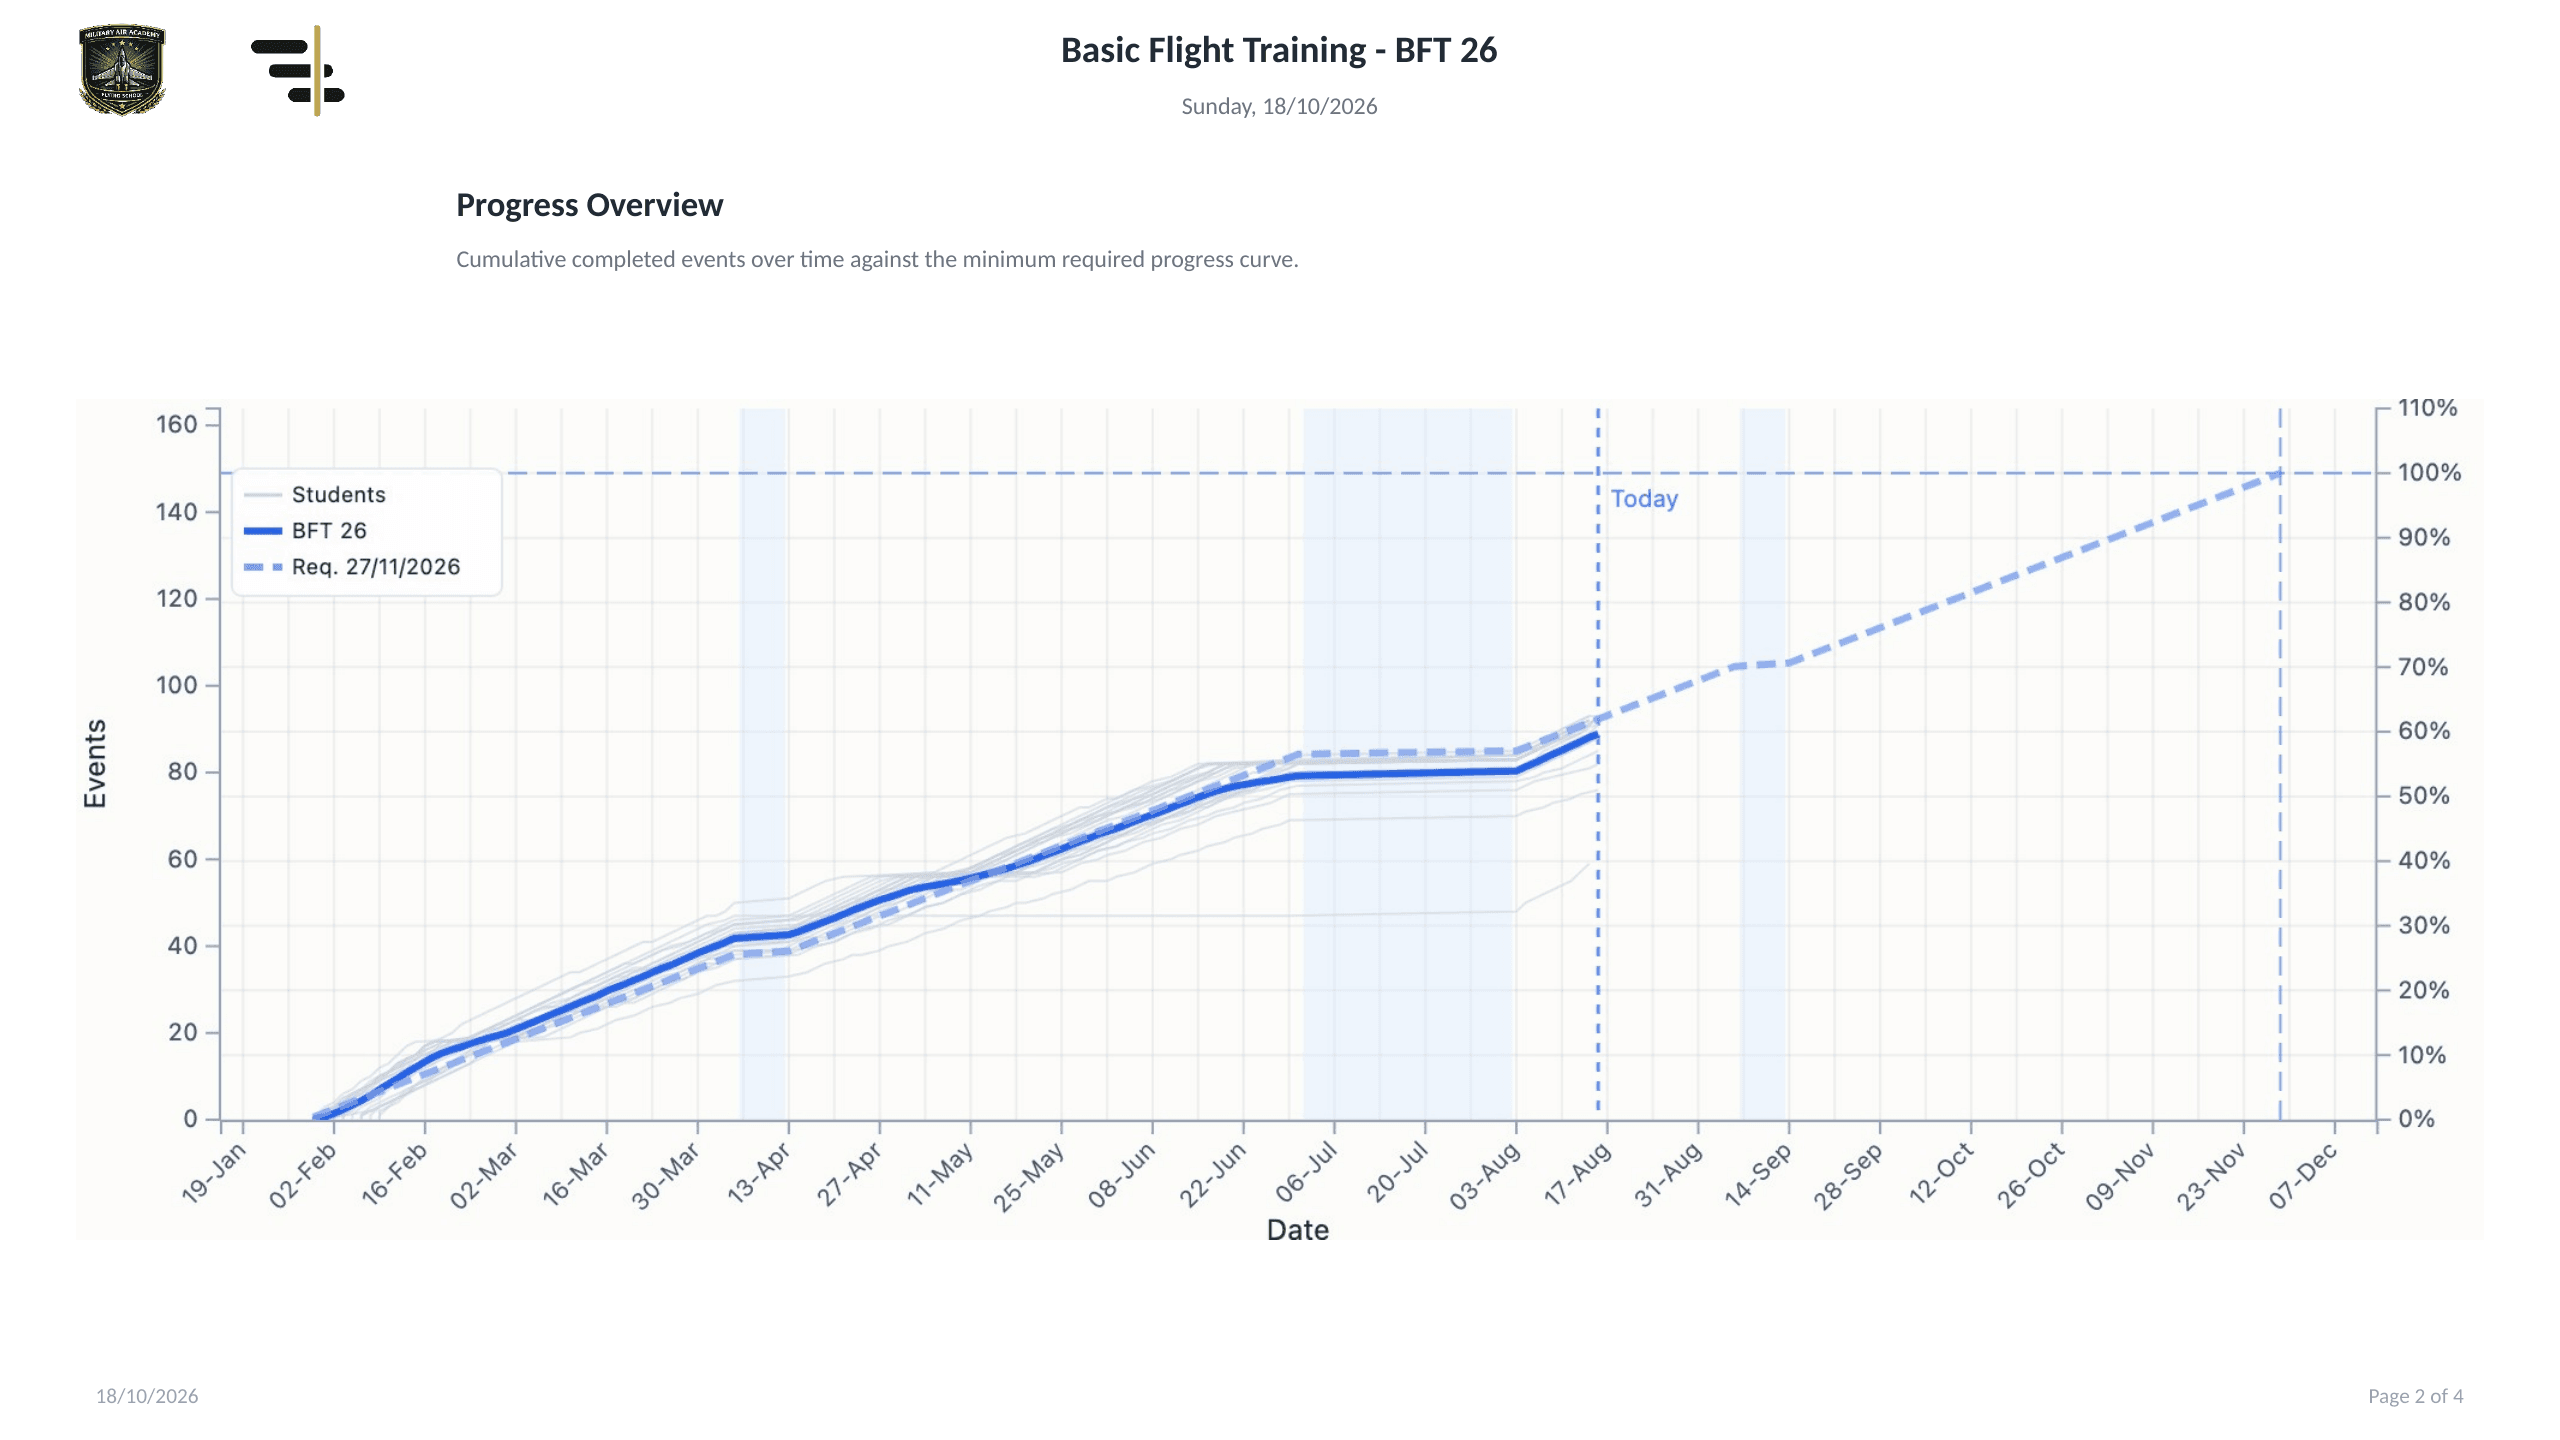
Task: Click the 19-Jan x-axis tick label
Action: (213, 1174)
